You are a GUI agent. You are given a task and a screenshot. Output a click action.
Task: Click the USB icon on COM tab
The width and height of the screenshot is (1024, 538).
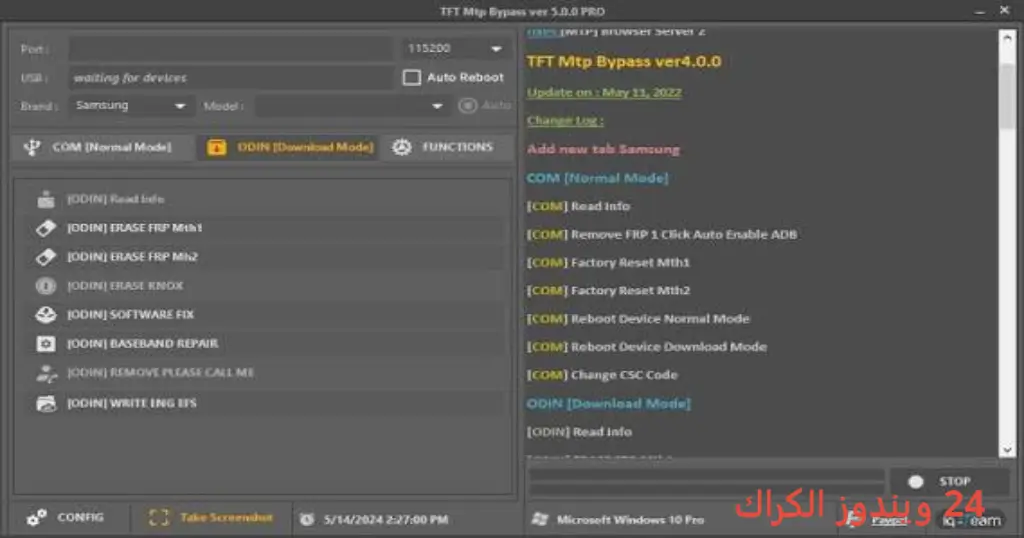tap(31, 147)
